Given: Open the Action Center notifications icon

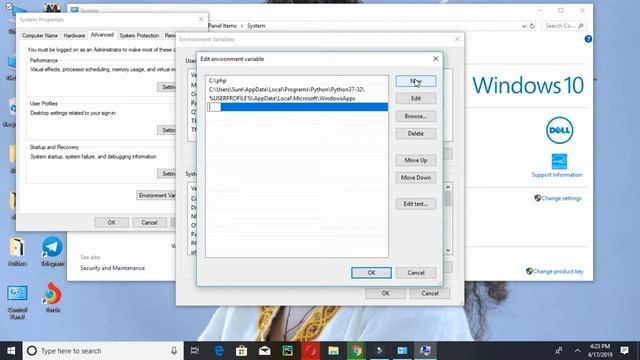Looking at the screenshot, I should point(624,351).
